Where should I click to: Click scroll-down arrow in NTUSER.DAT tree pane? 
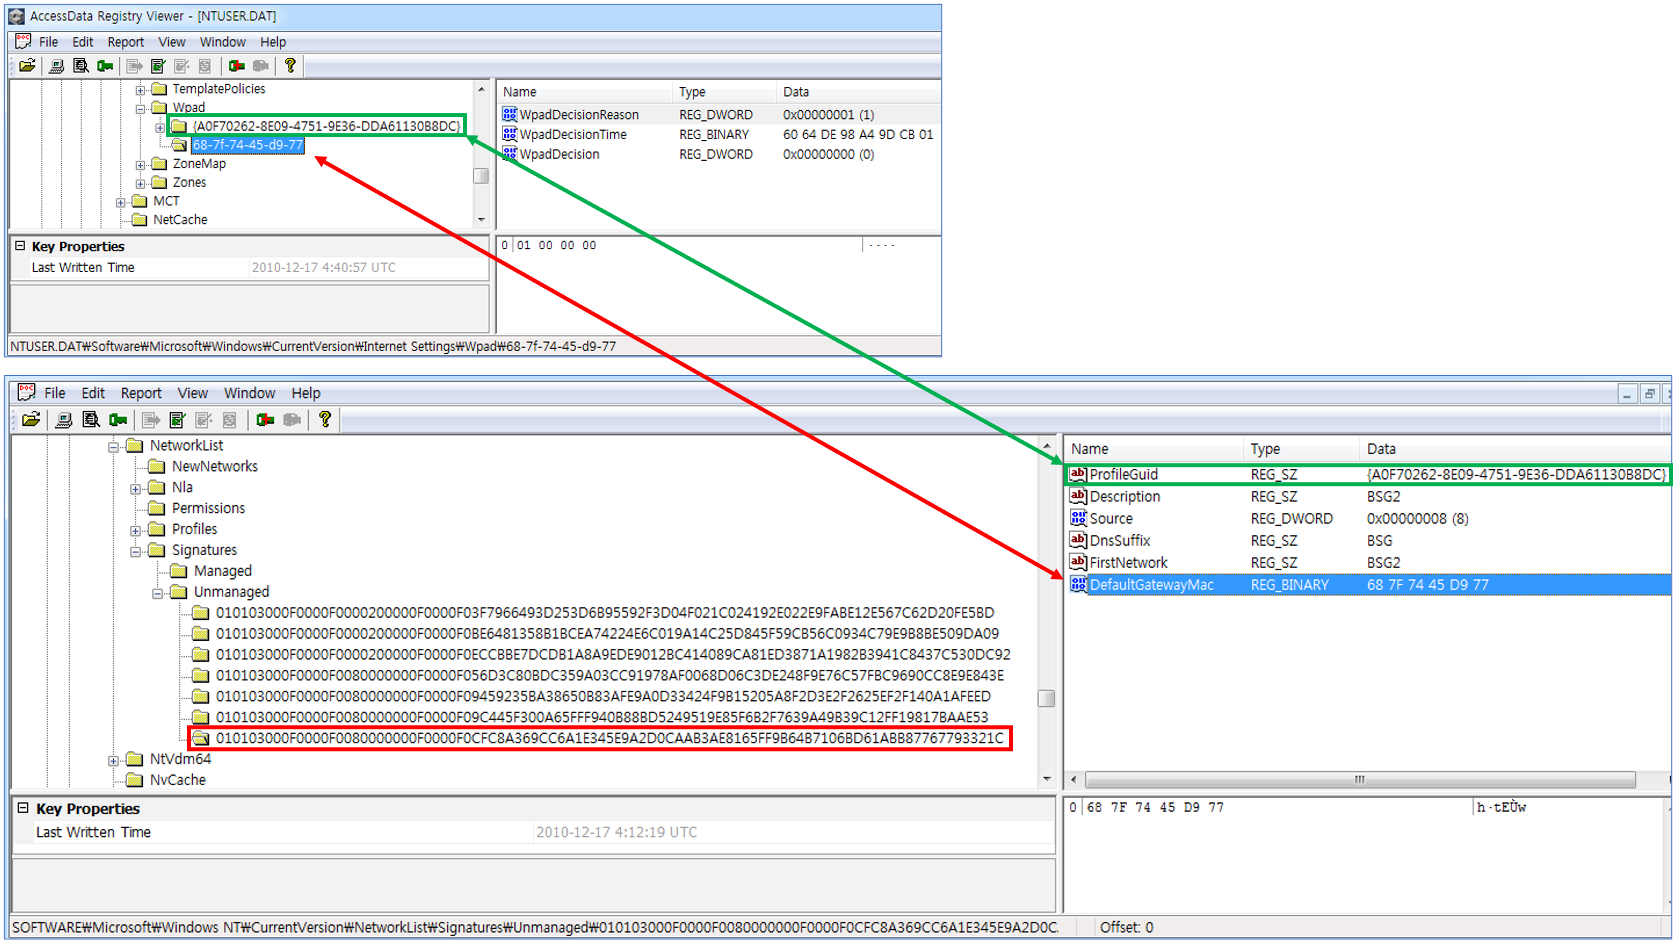point(481,220)
